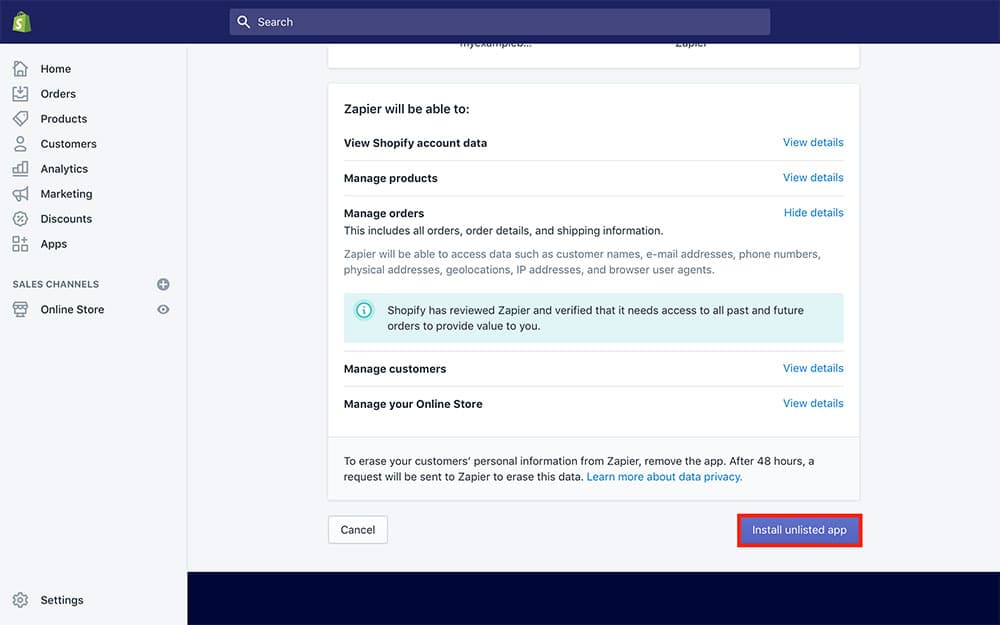1000x625 pixels.
Task: Click the Customers person icon
Action: pyautogui.click(x=20, y=144)
